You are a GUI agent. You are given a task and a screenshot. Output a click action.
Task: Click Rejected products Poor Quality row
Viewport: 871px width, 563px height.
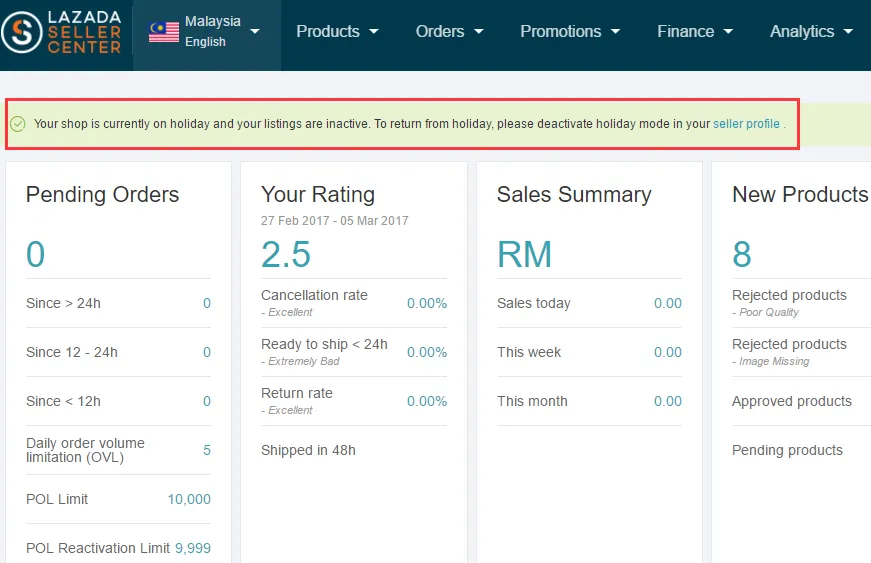(801, 303)
